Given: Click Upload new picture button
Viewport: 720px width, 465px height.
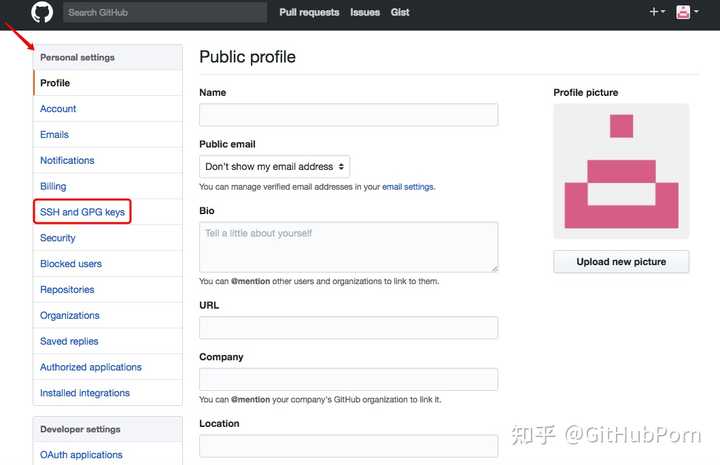Looking at the screenshot, I should pos(621,262).
